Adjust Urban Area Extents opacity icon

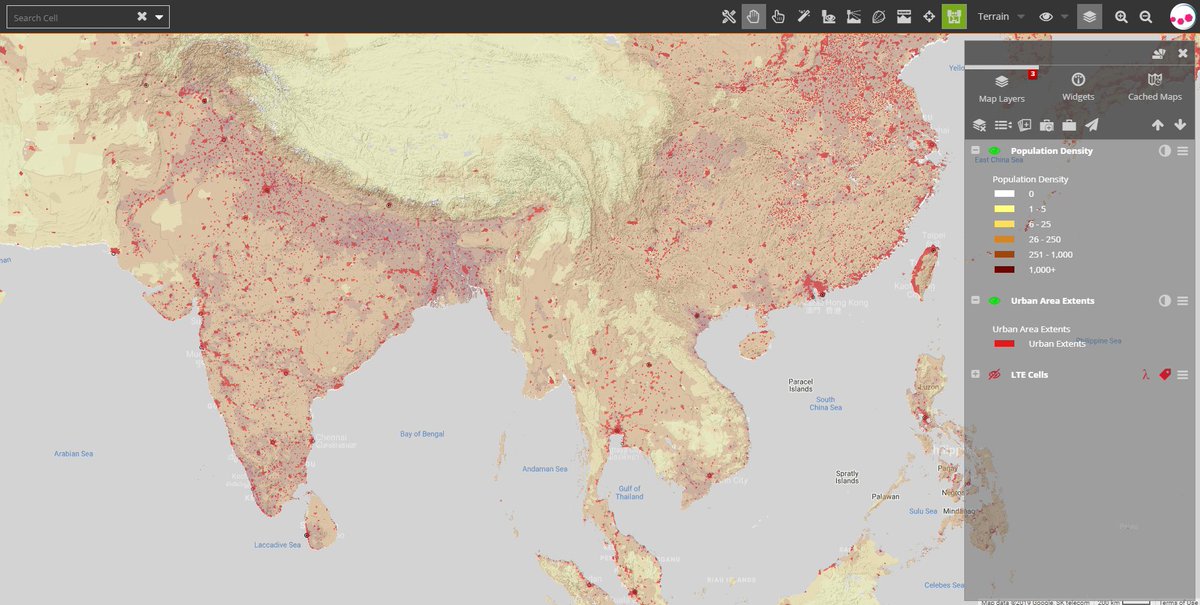click(x=1165, y=301)
